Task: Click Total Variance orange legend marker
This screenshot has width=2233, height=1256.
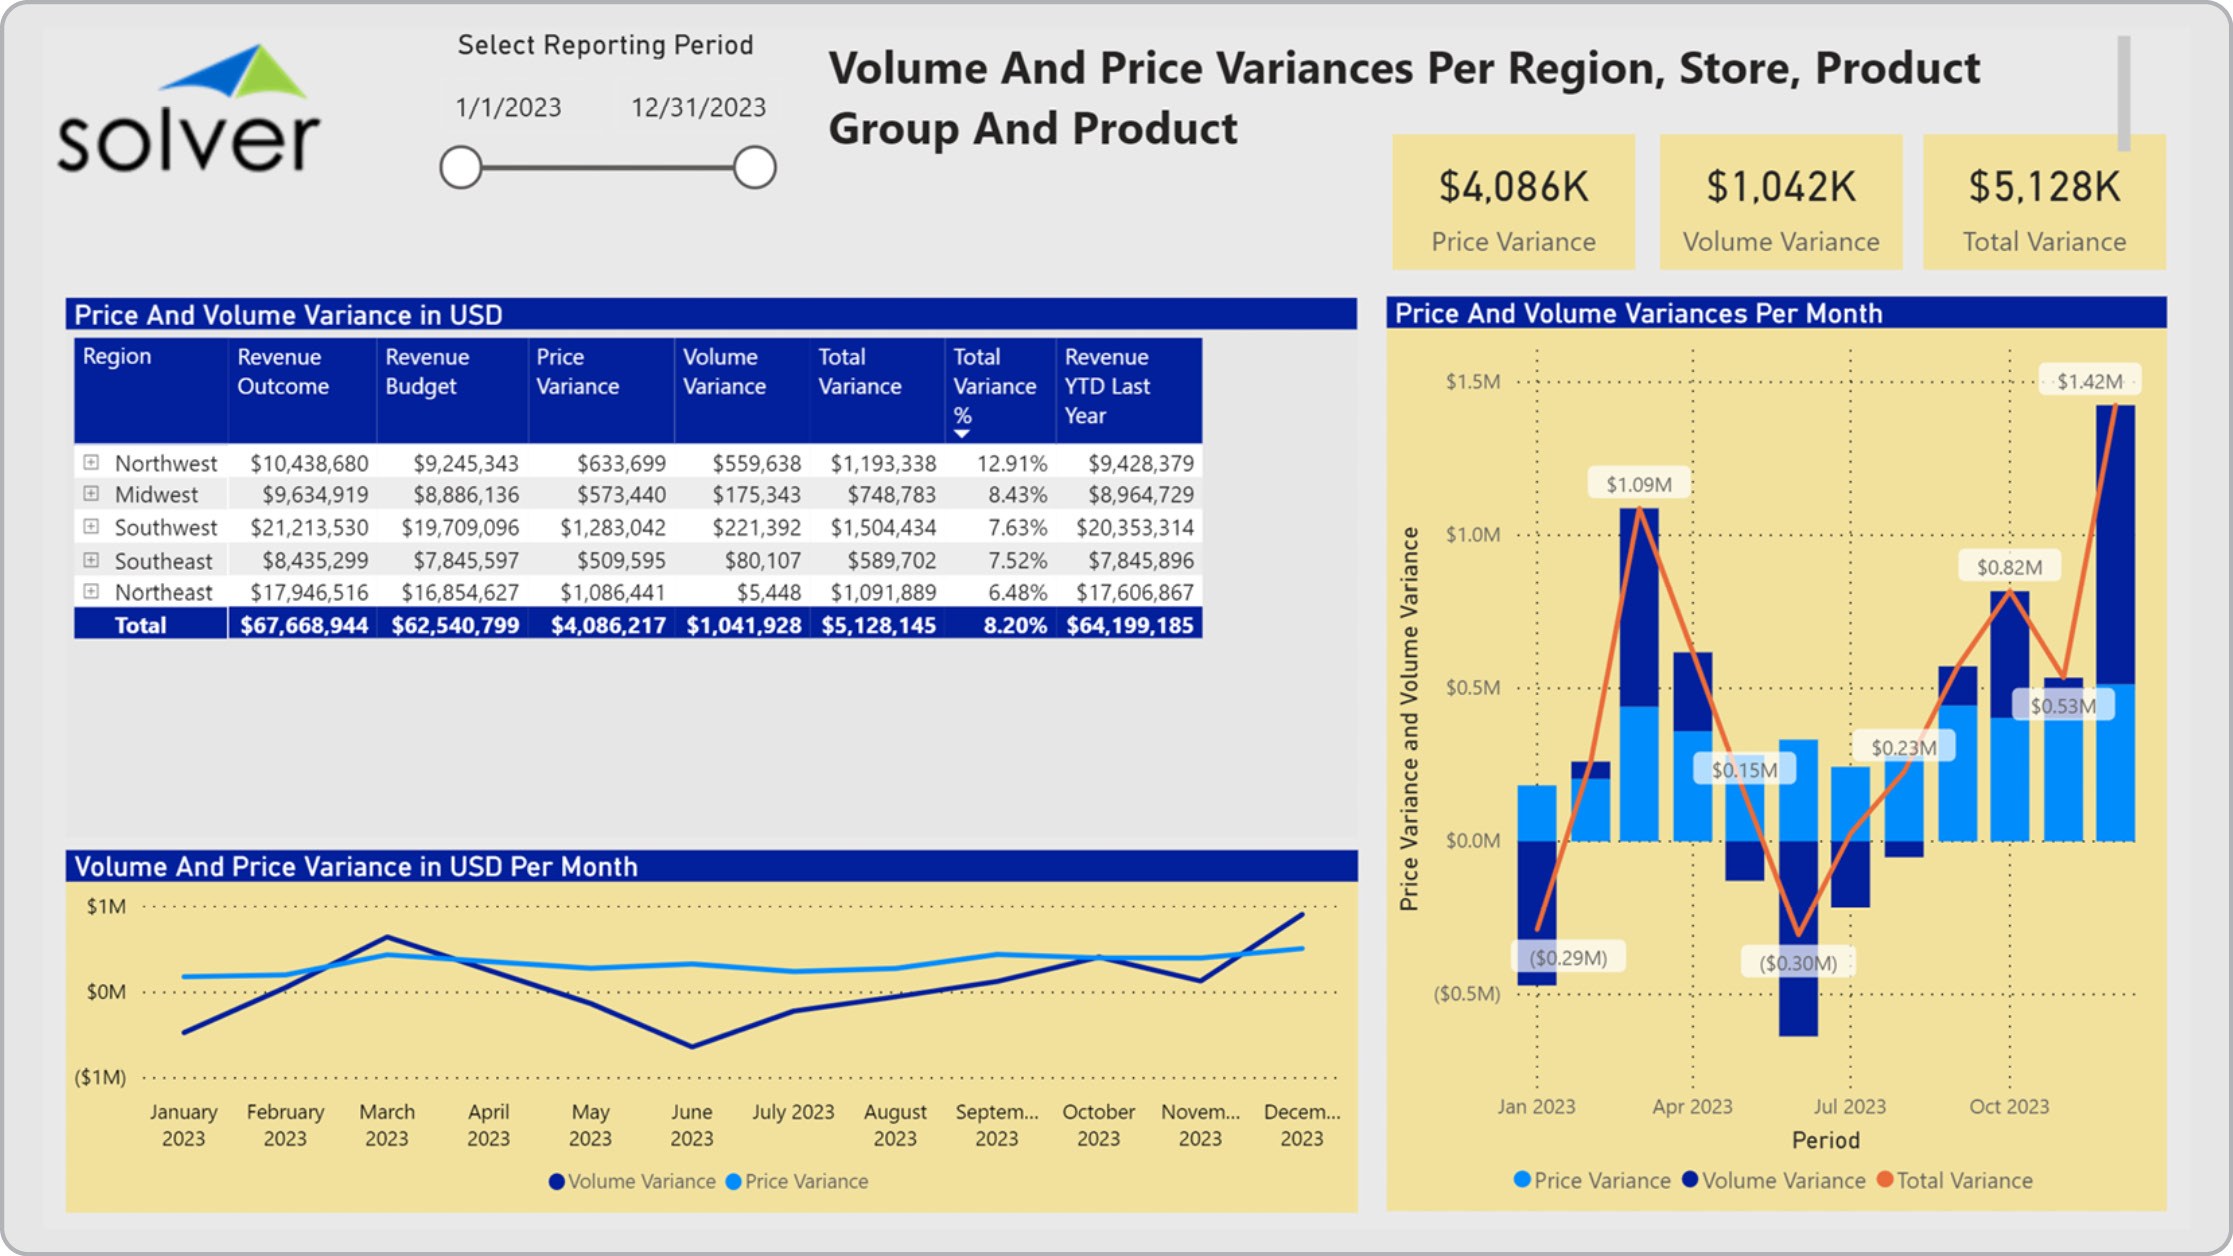Action: coord(1885,1180)
